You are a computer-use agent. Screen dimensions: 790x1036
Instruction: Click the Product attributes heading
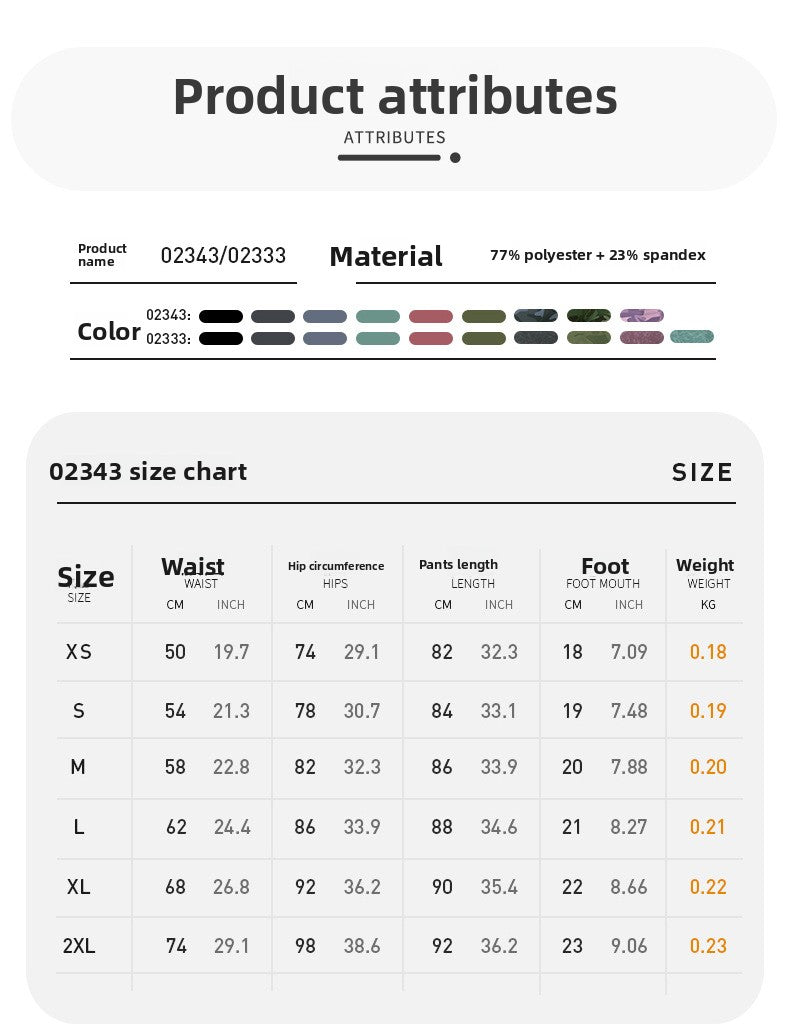tap(395, 96)
